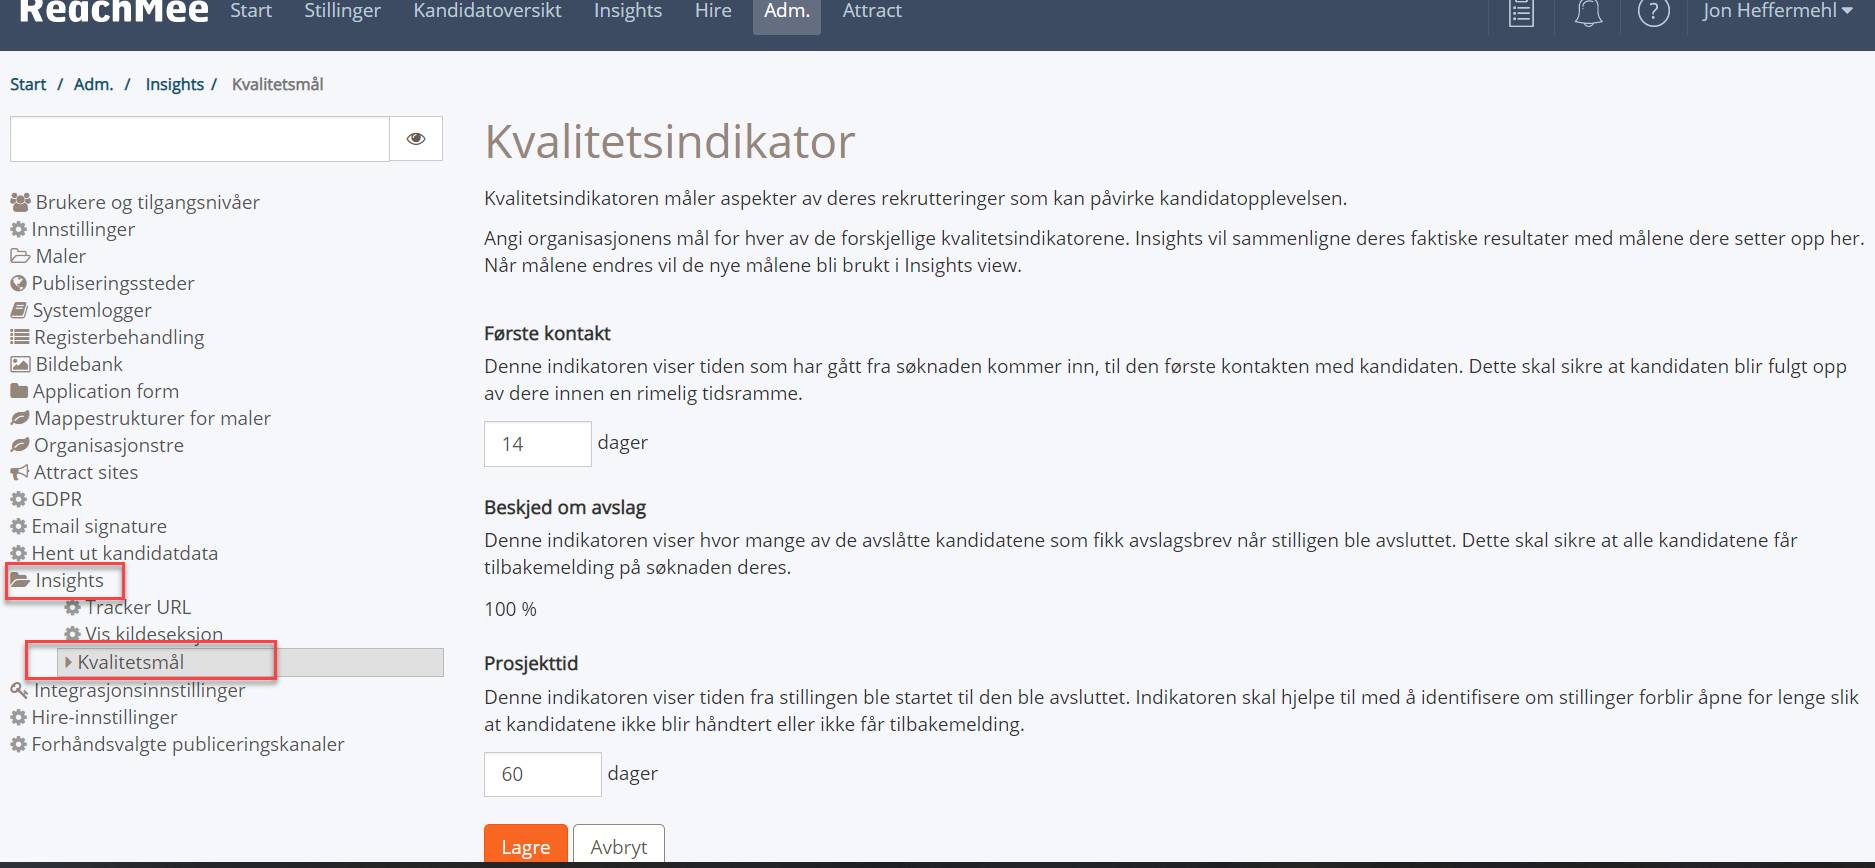Cancel changes with the Avbryt button
This screenshot has width=1875, height=868.
click(x=619, y=845)
